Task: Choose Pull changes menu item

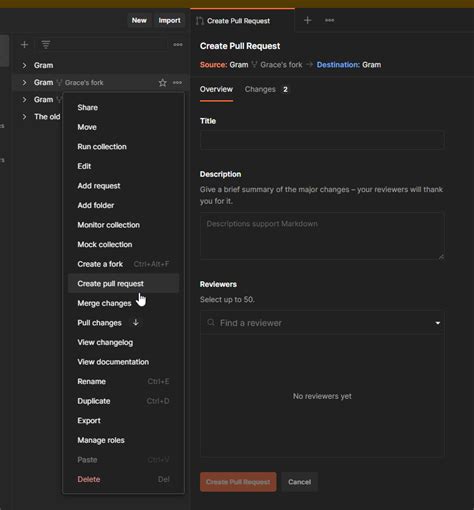Action: click(123, 323)
